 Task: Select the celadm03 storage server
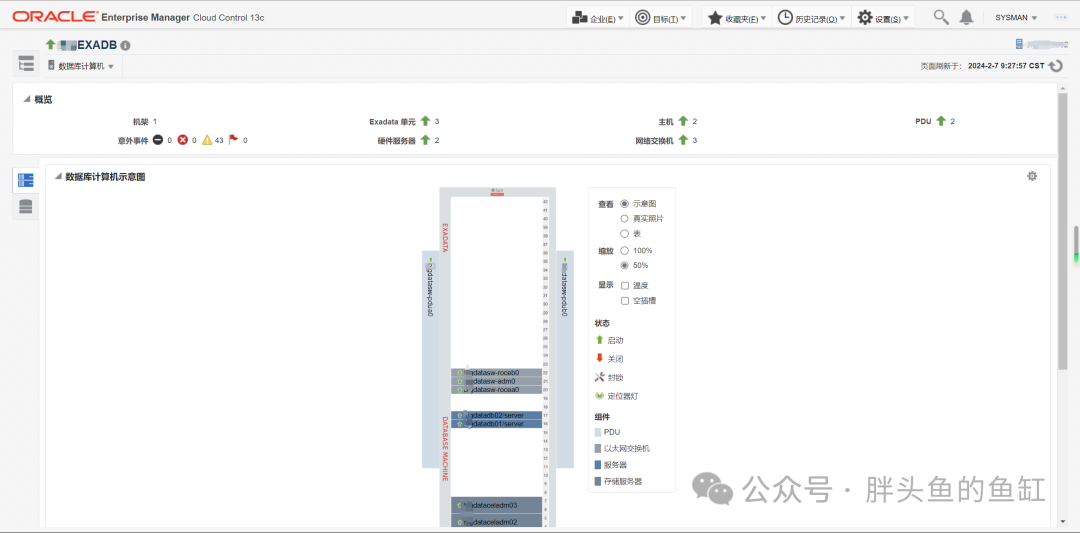496,505
